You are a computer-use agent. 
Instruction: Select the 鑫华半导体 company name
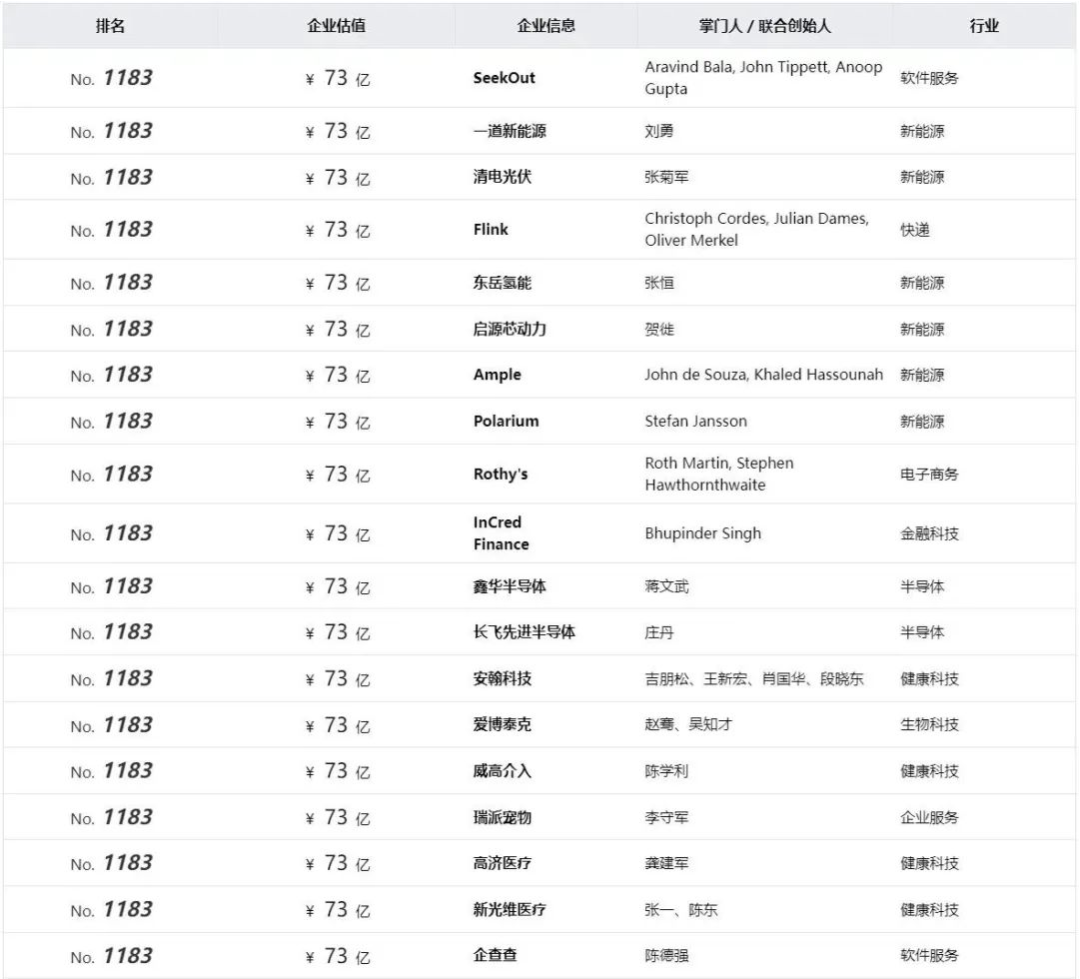510,586
